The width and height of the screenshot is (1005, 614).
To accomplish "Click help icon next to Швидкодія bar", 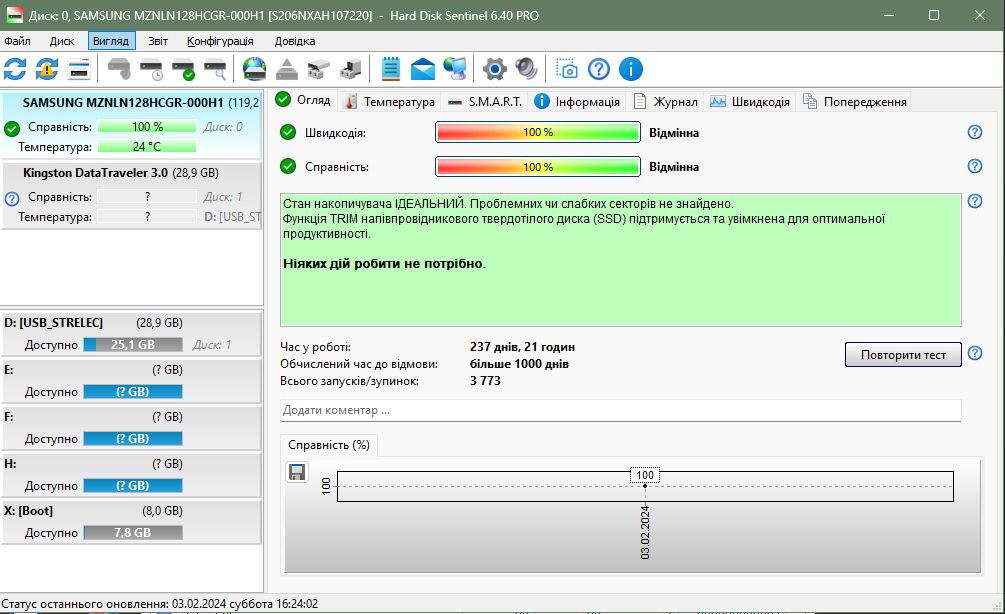I will click(975, 132).
